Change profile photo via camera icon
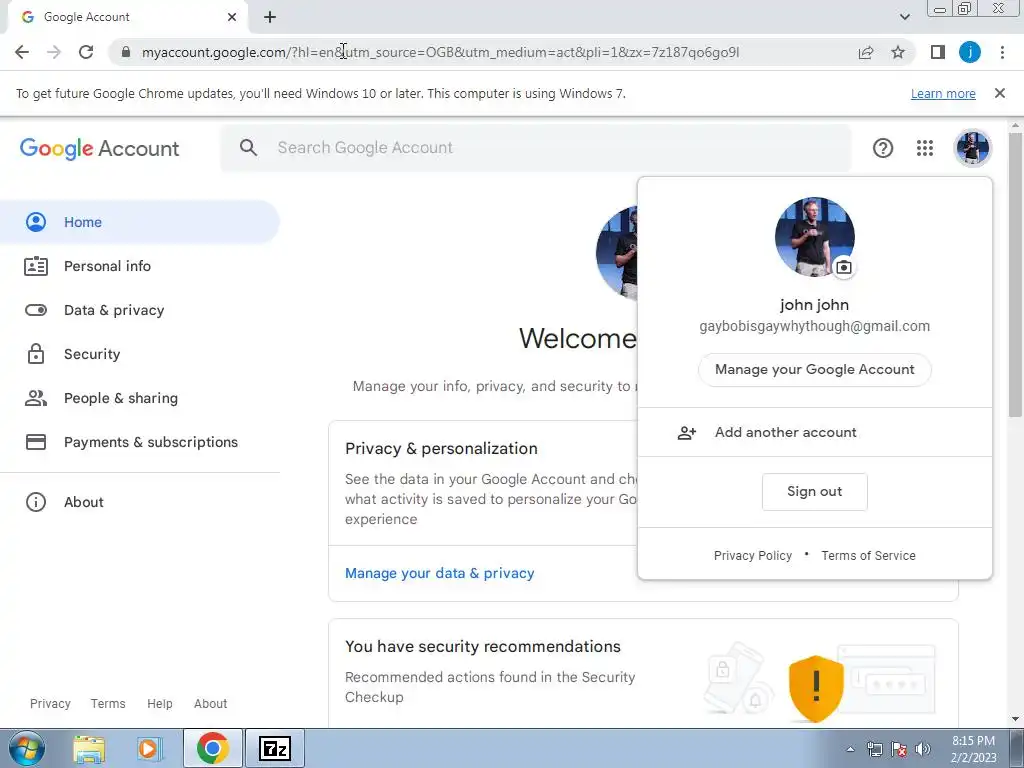Screen dimensions: 1024x768 (x=844, y=267)
